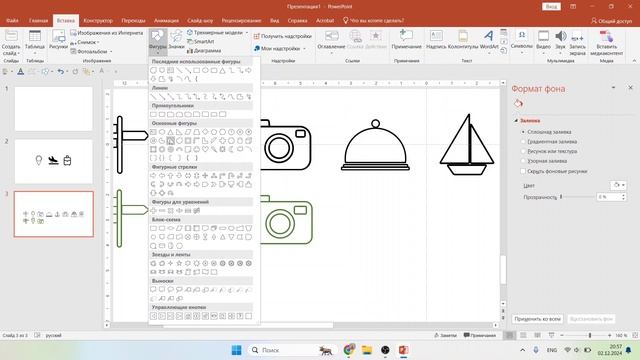Check Скрыть фоновые рисунки checkbox
This screenshot has height=360, width=640.
tap(523, 171)
